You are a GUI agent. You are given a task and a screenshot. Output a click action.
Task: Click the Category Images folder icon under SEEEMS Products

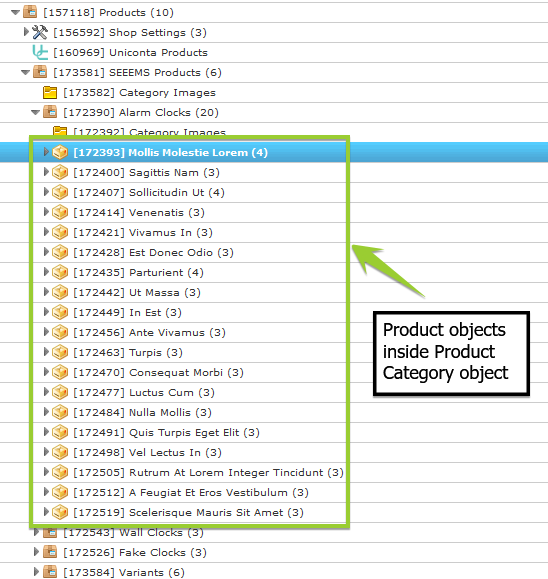(x=50, y=93)
